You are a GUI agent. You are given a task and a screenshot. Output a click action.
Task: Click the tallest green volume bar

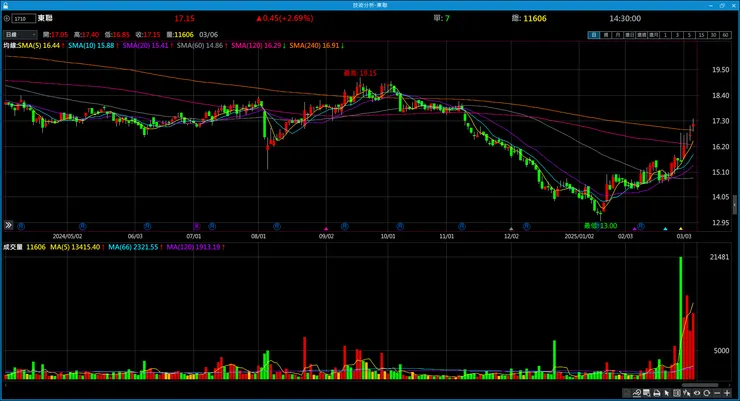[681, 318]
